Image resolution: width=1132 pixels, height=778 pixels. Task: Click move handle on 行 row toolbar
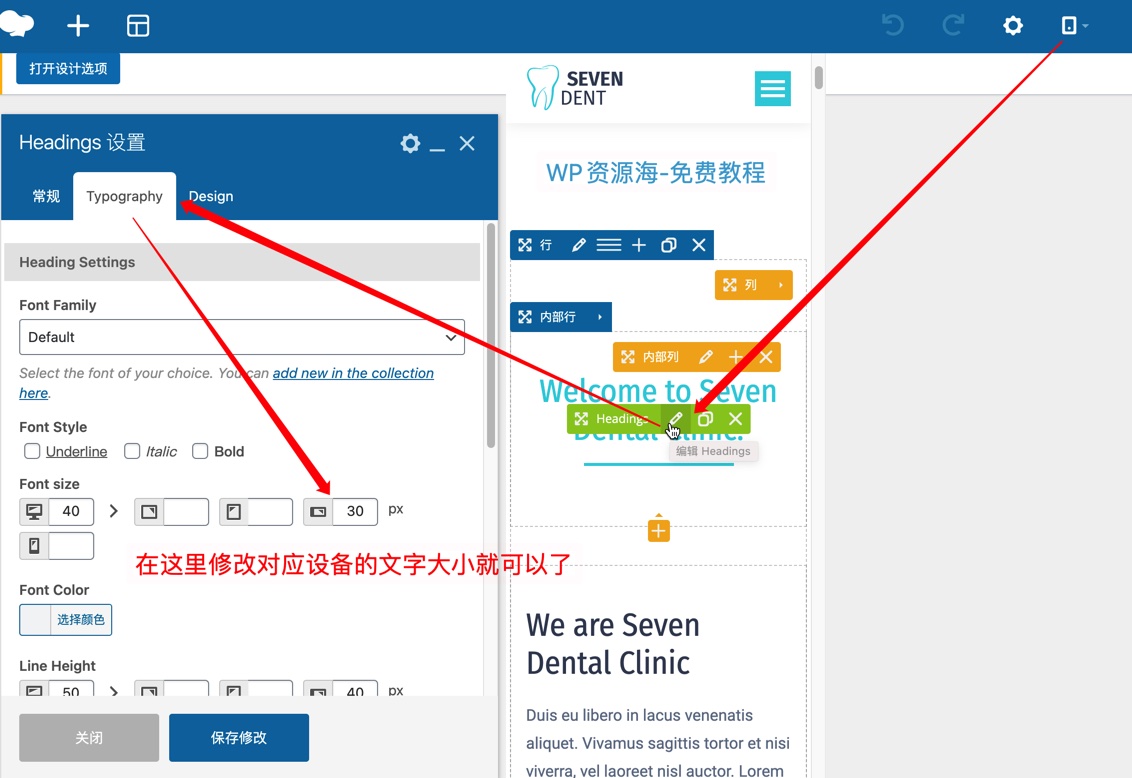click(525, 245)
